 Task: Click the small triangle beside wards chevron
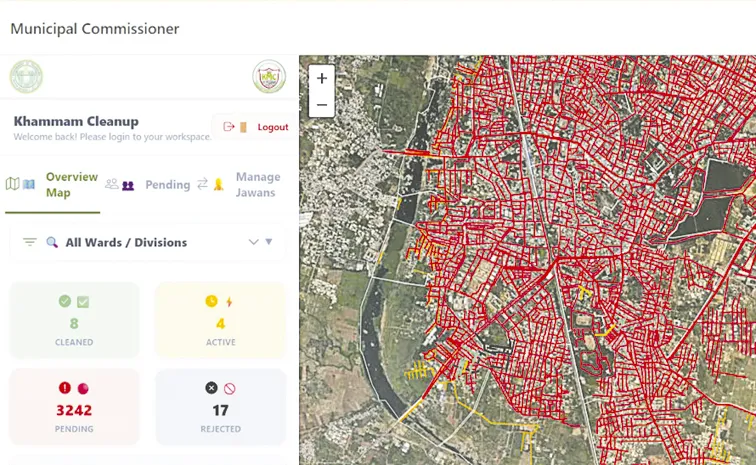[269, 241]
